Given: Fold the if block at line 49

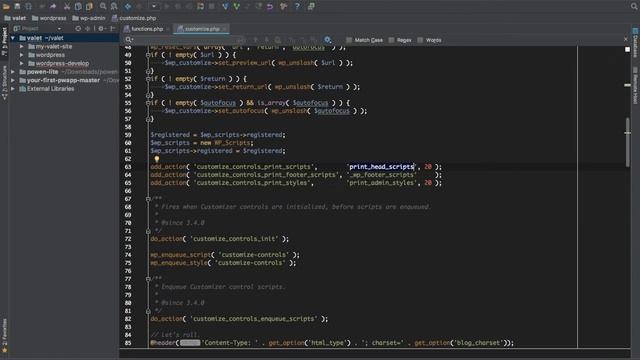Looking at the screenshot, I should click(148, 55).
